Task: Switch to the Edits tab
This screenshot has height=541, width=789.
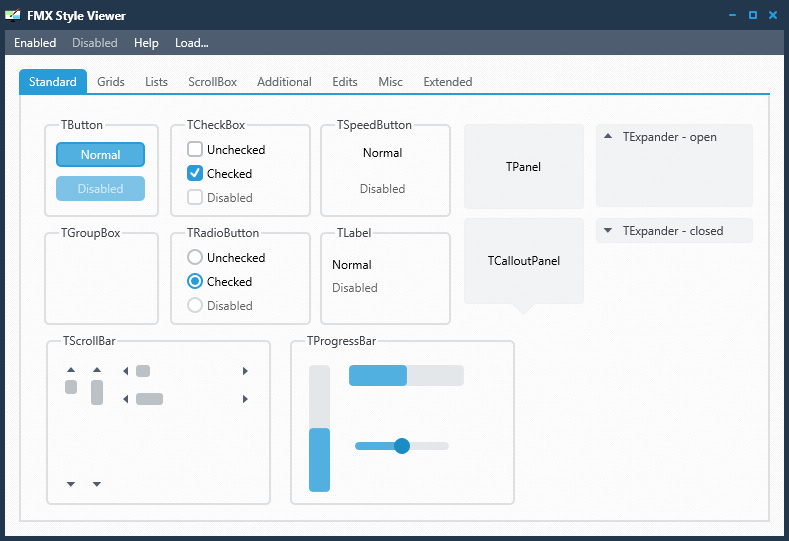Action: 345,82
